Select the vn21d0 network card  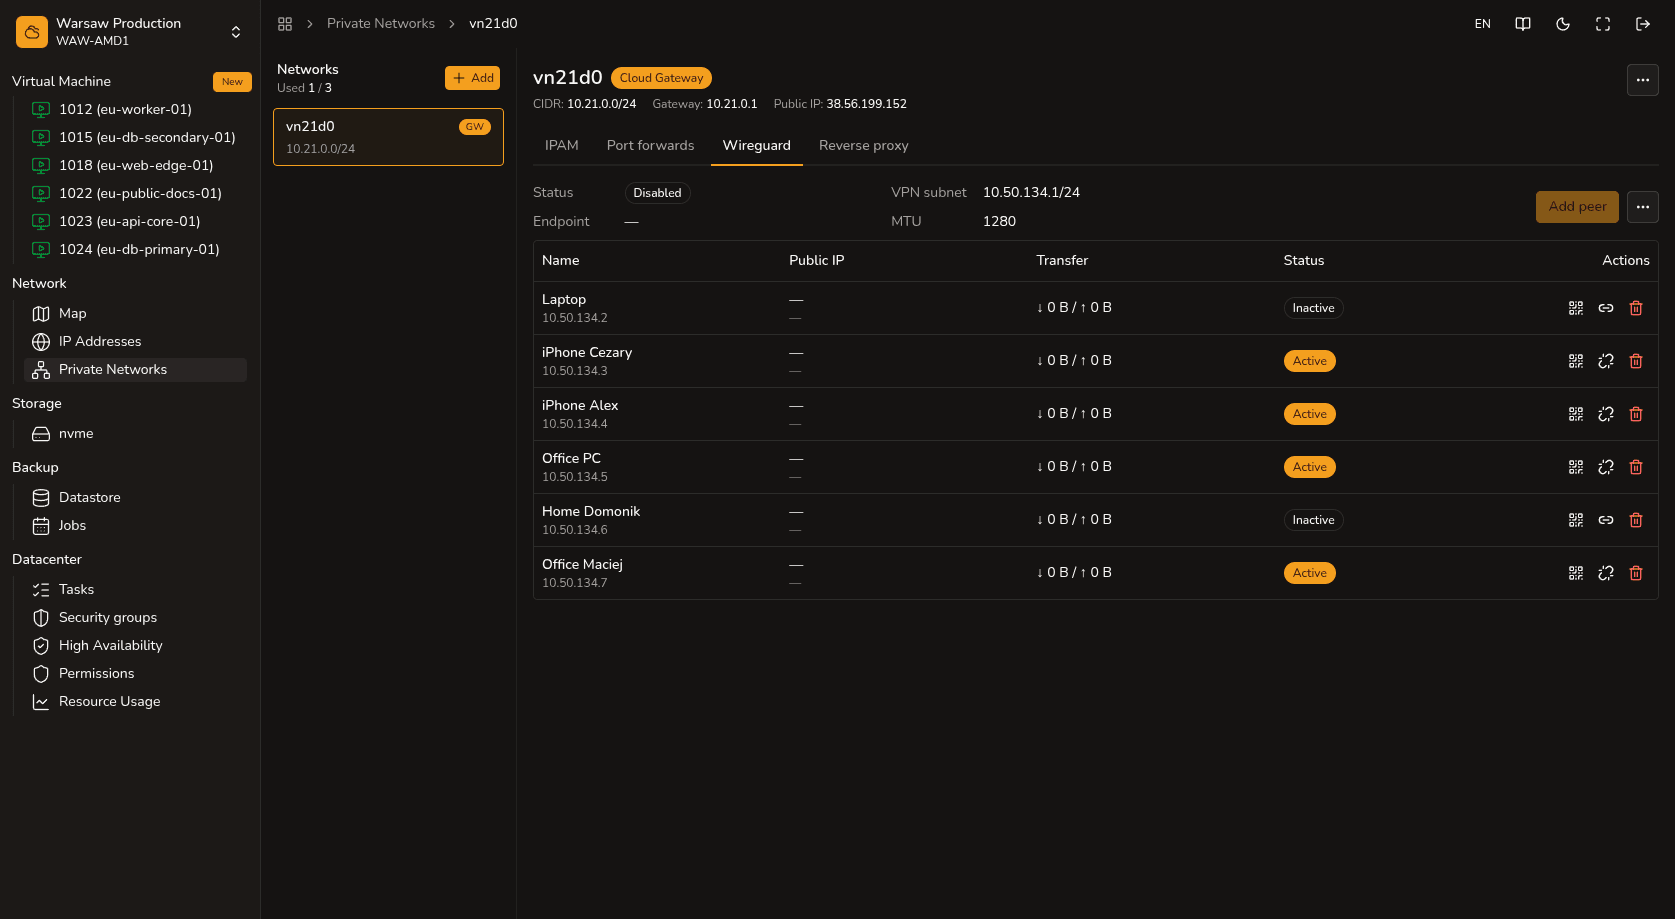tap(388, 137)
